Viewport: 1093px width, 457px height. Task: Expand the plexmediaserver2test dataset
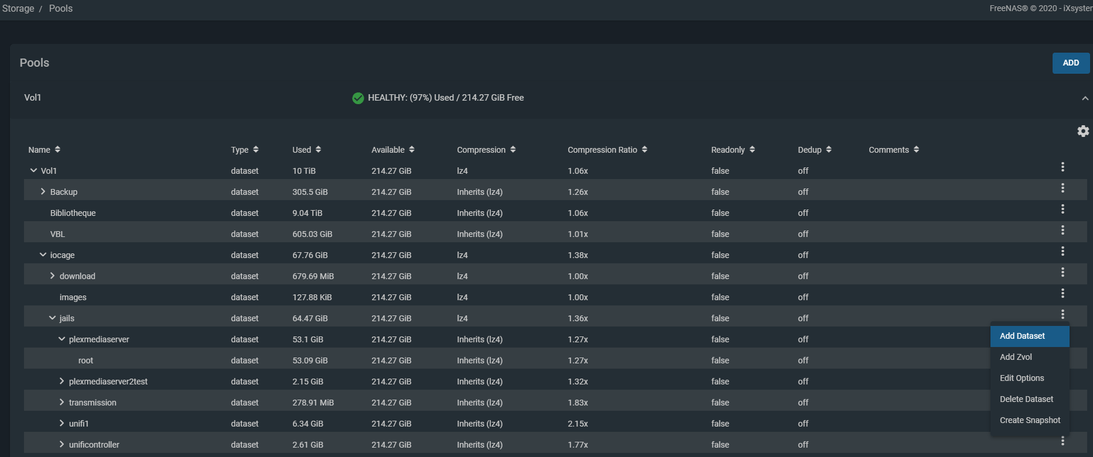62,381
